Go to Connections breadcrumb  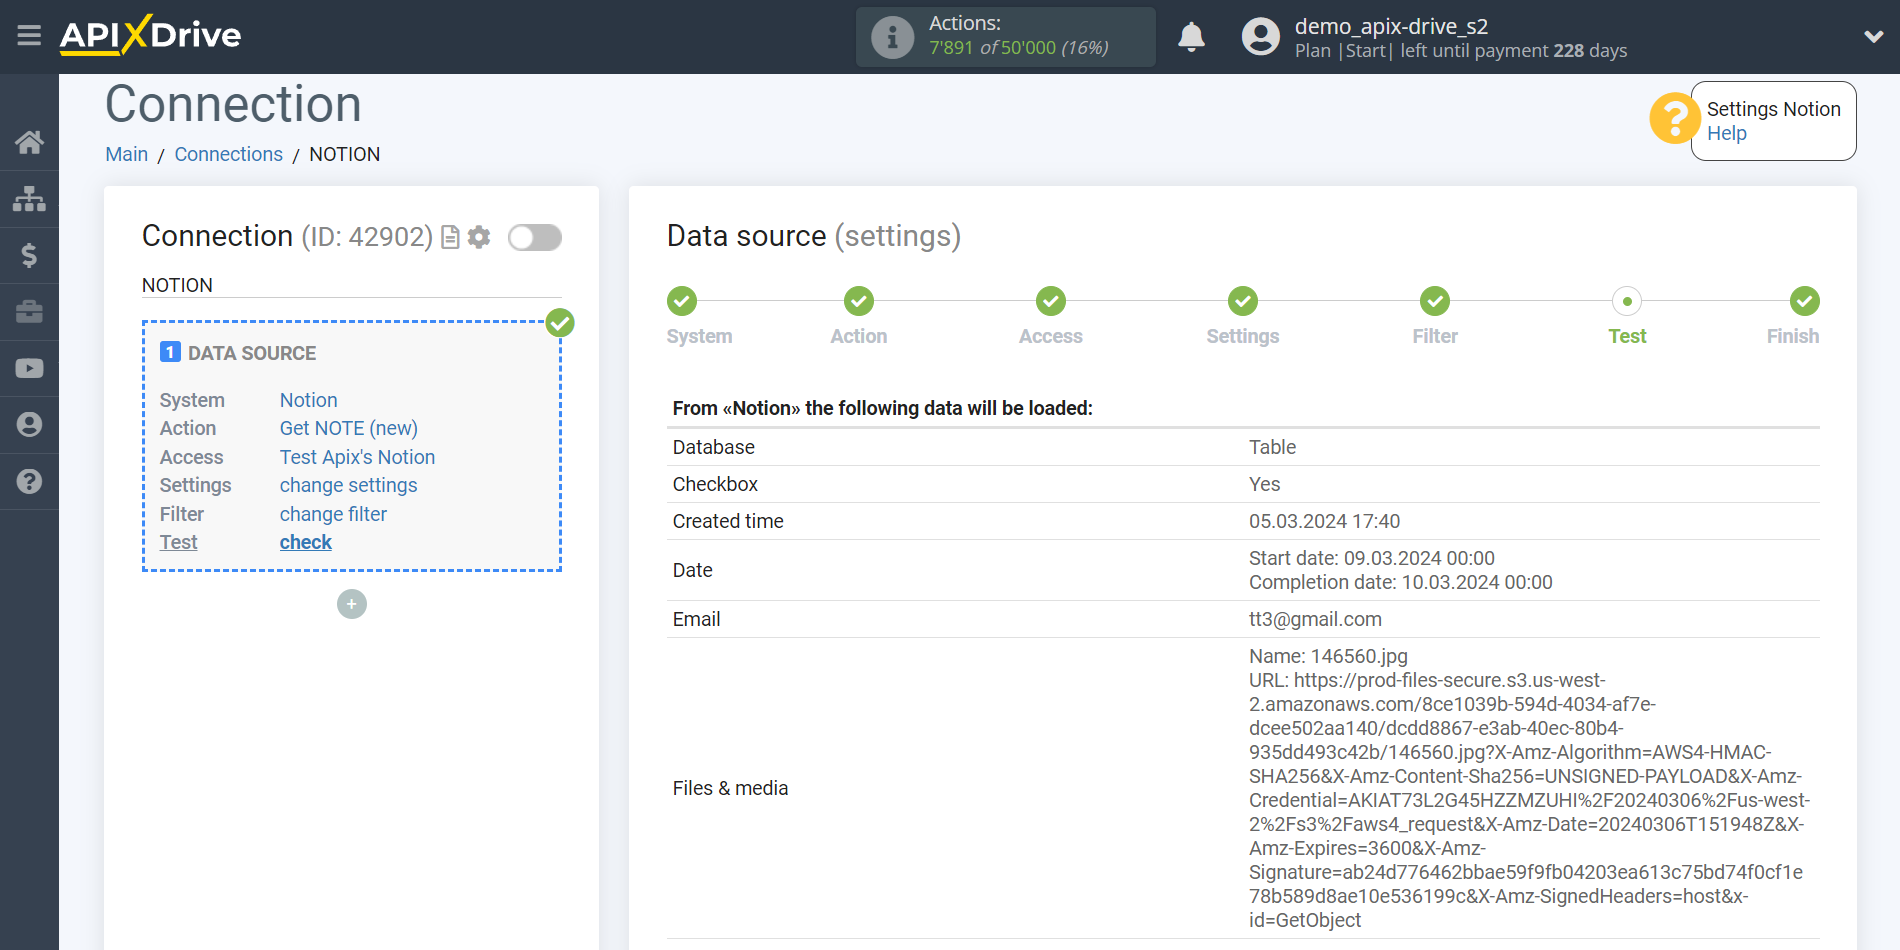(229, 154)
